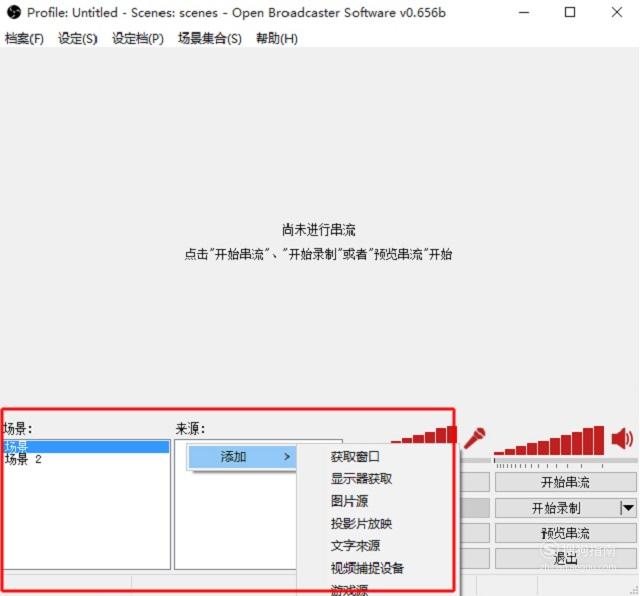
Task: Adjust the desktop audio volume bars
Action: point(549,440)
